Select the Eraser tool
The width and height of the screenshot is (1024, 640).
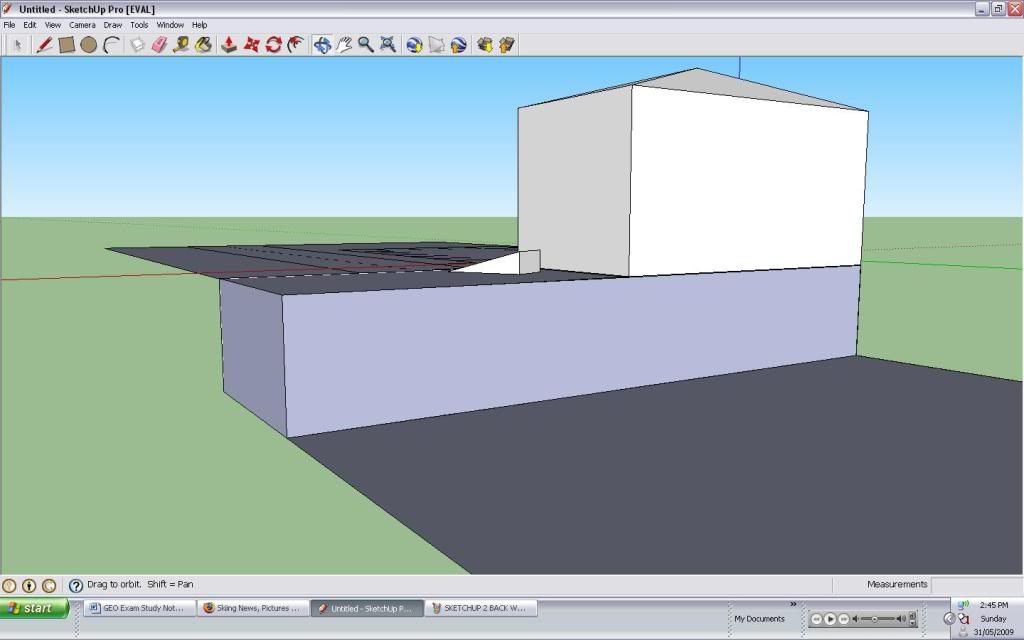point(156,44)
